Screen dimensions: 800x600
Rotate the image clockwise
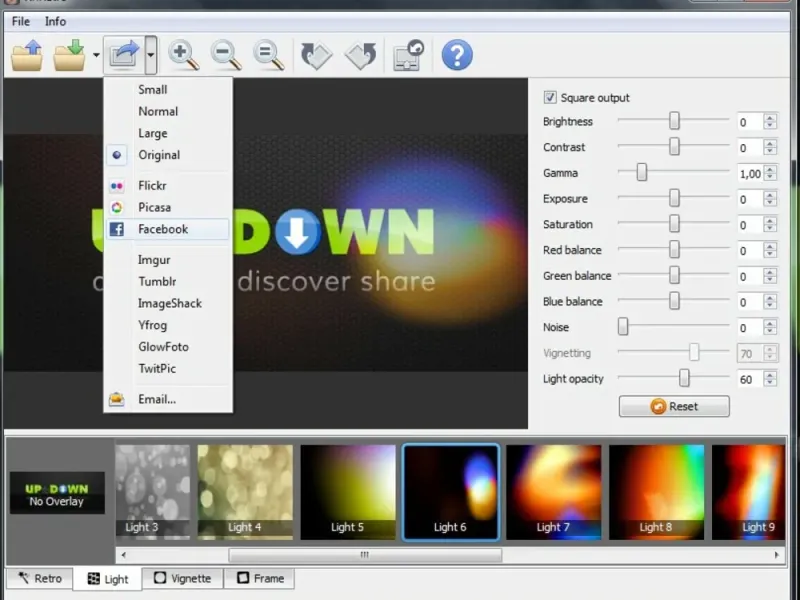(x=317, y=55)
